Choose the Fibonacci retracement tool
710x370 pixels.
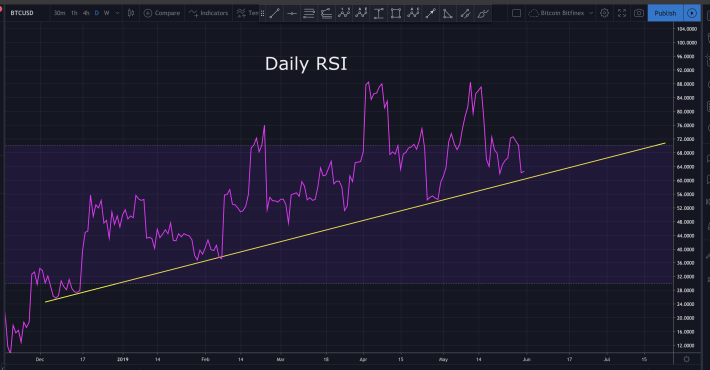pos(309,14)
